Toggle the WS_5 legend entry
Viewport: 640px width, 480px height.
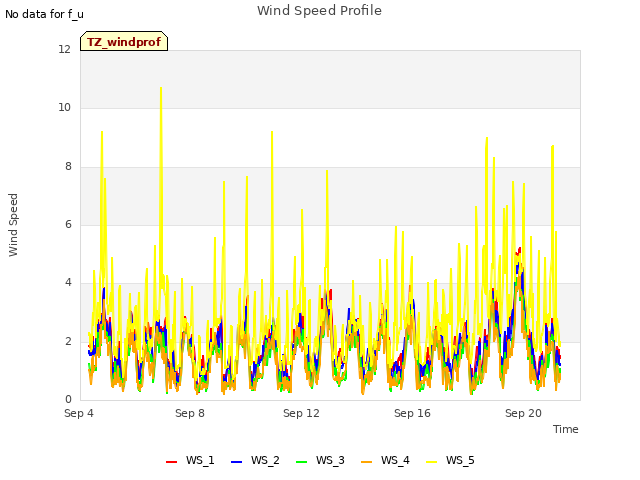pos(450,460)
